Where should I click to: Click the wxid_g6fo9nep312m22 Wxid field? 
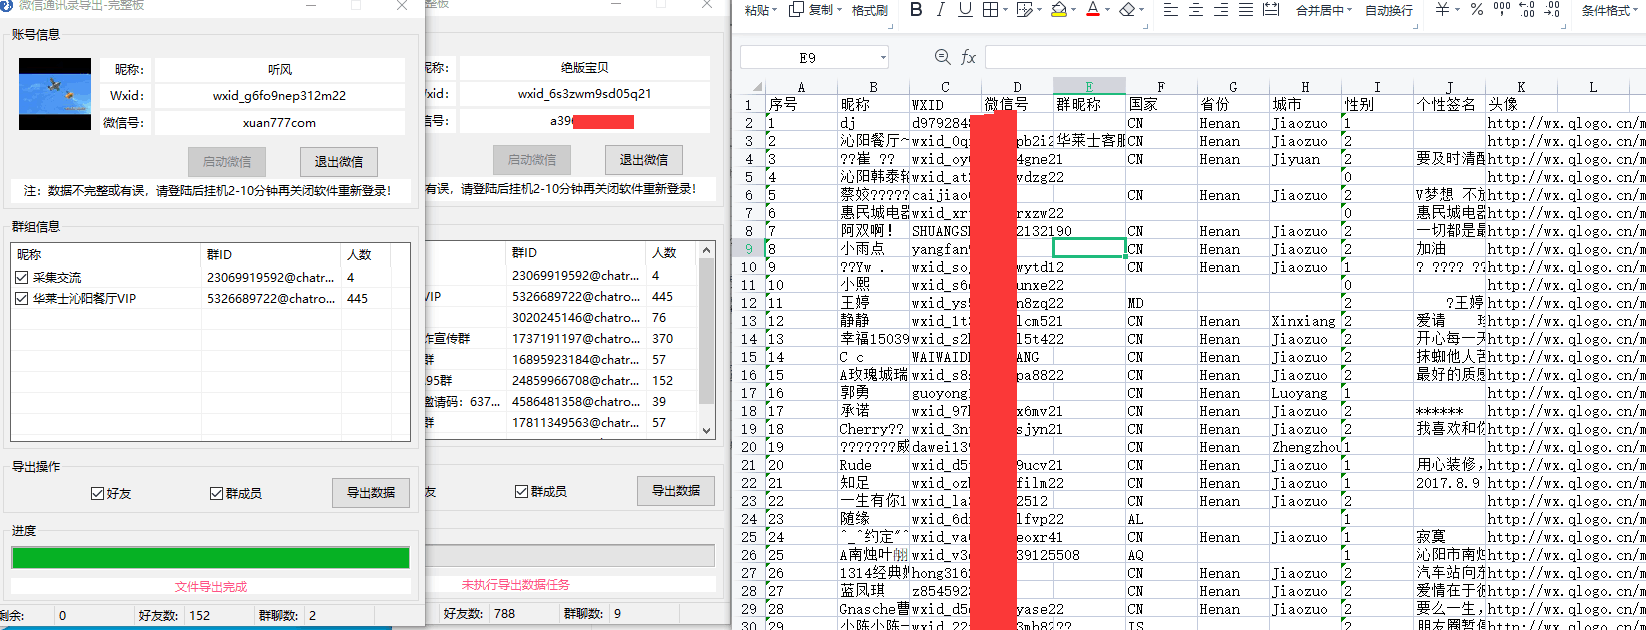pos(280,96)
